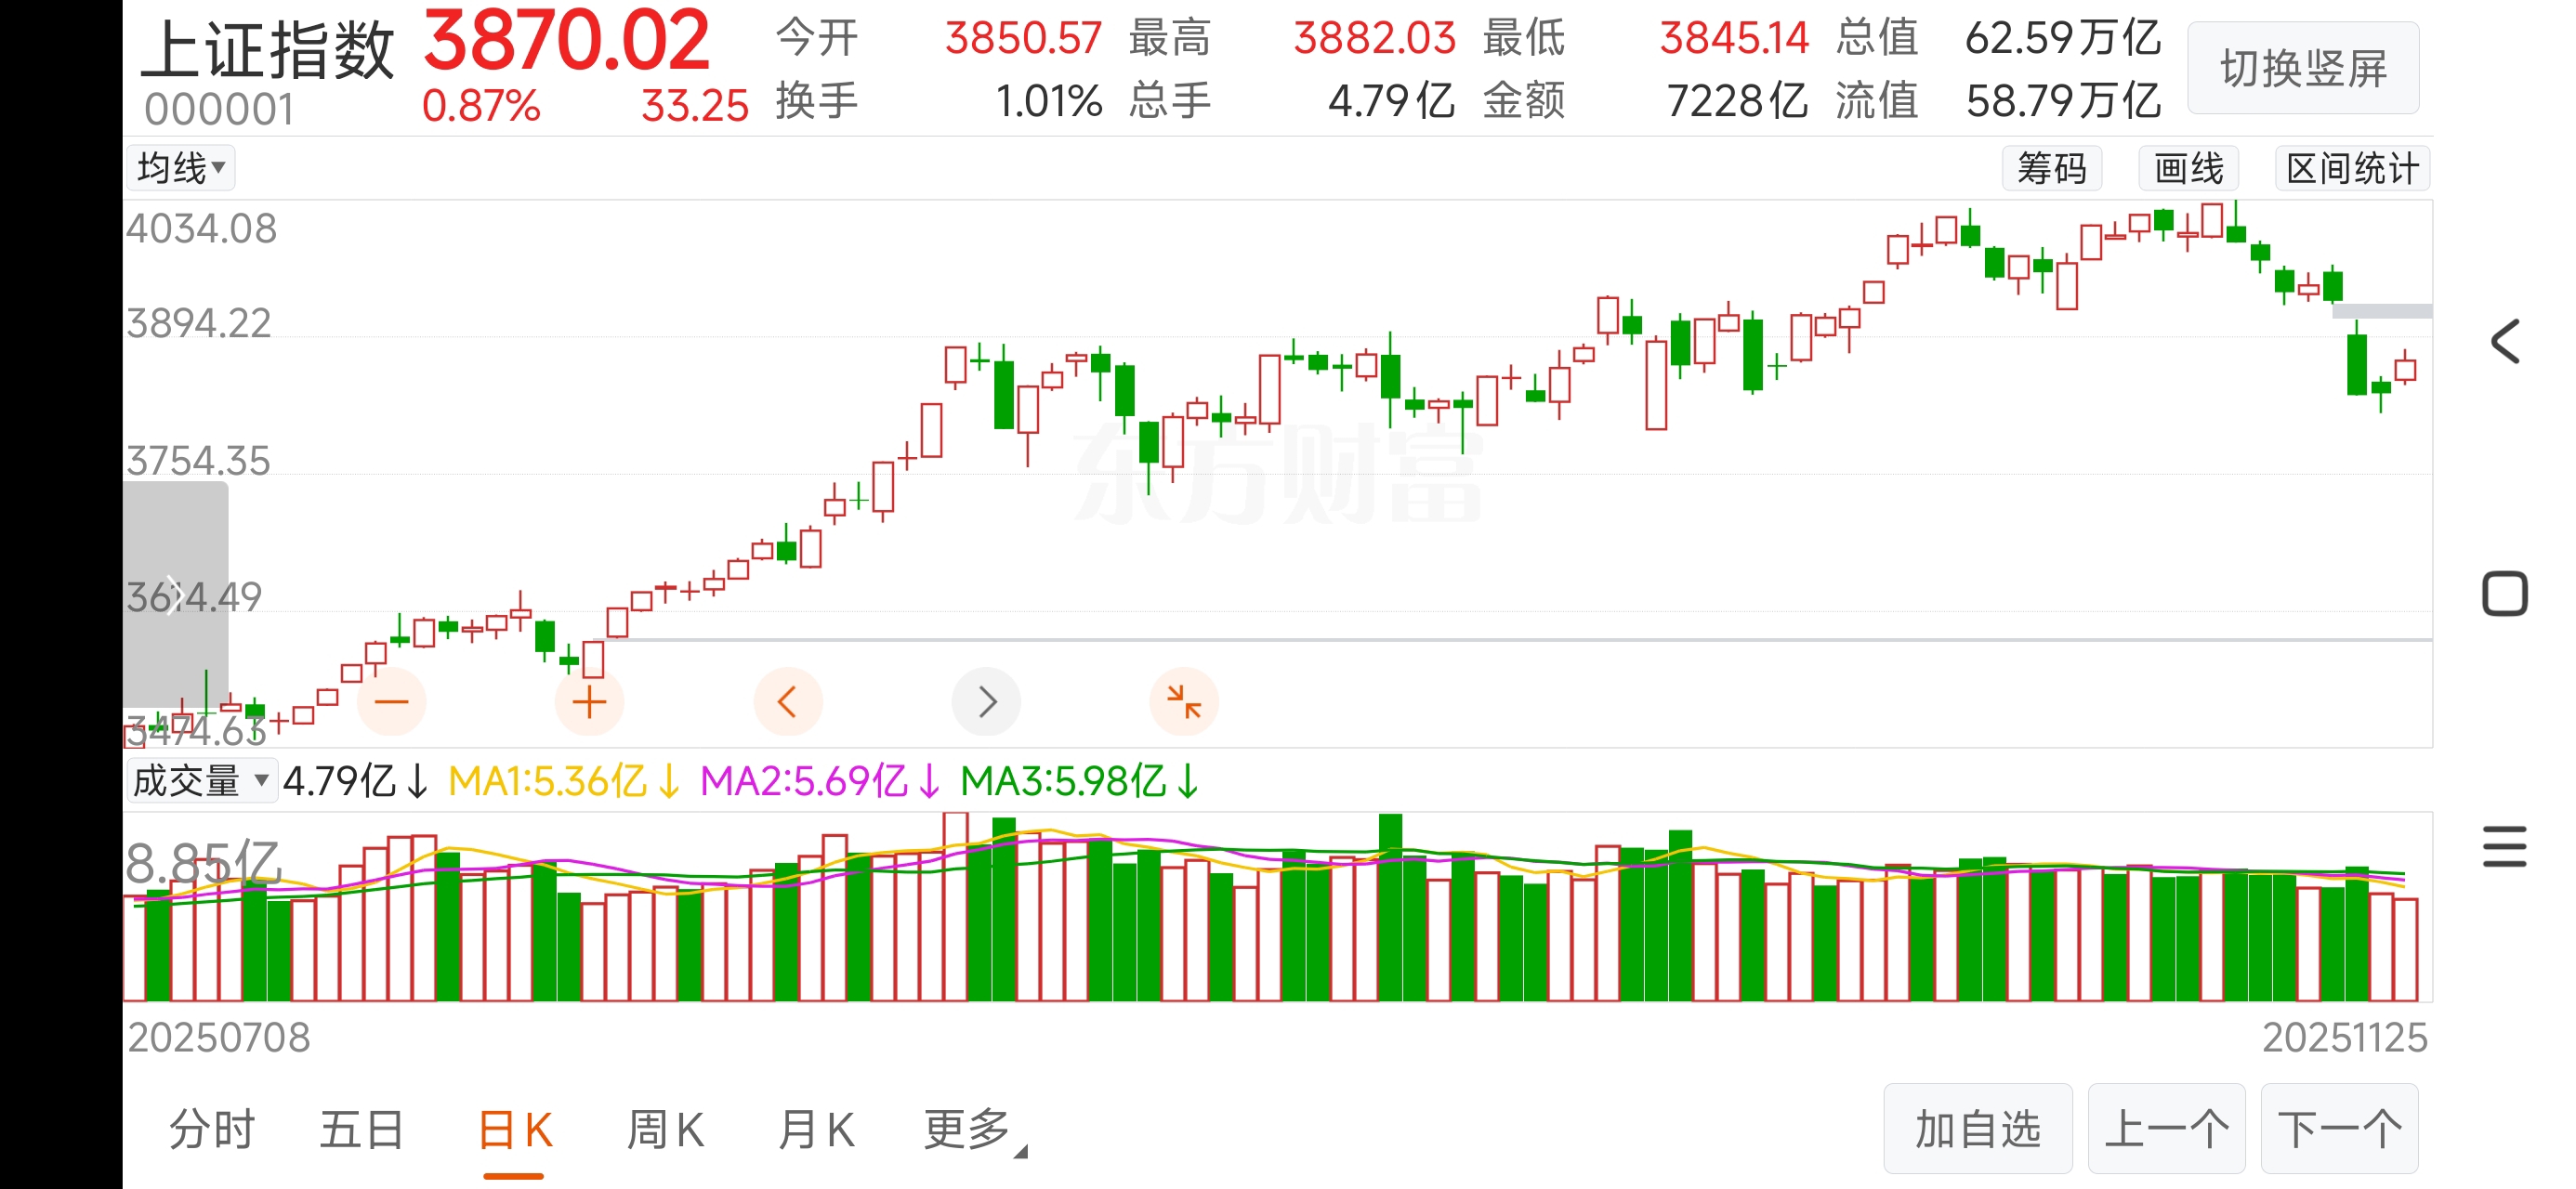The height and width of the screenshot is (1189, 2576).
Task: Open the 均线 indicator dropdown
Action: pos(181,167)
